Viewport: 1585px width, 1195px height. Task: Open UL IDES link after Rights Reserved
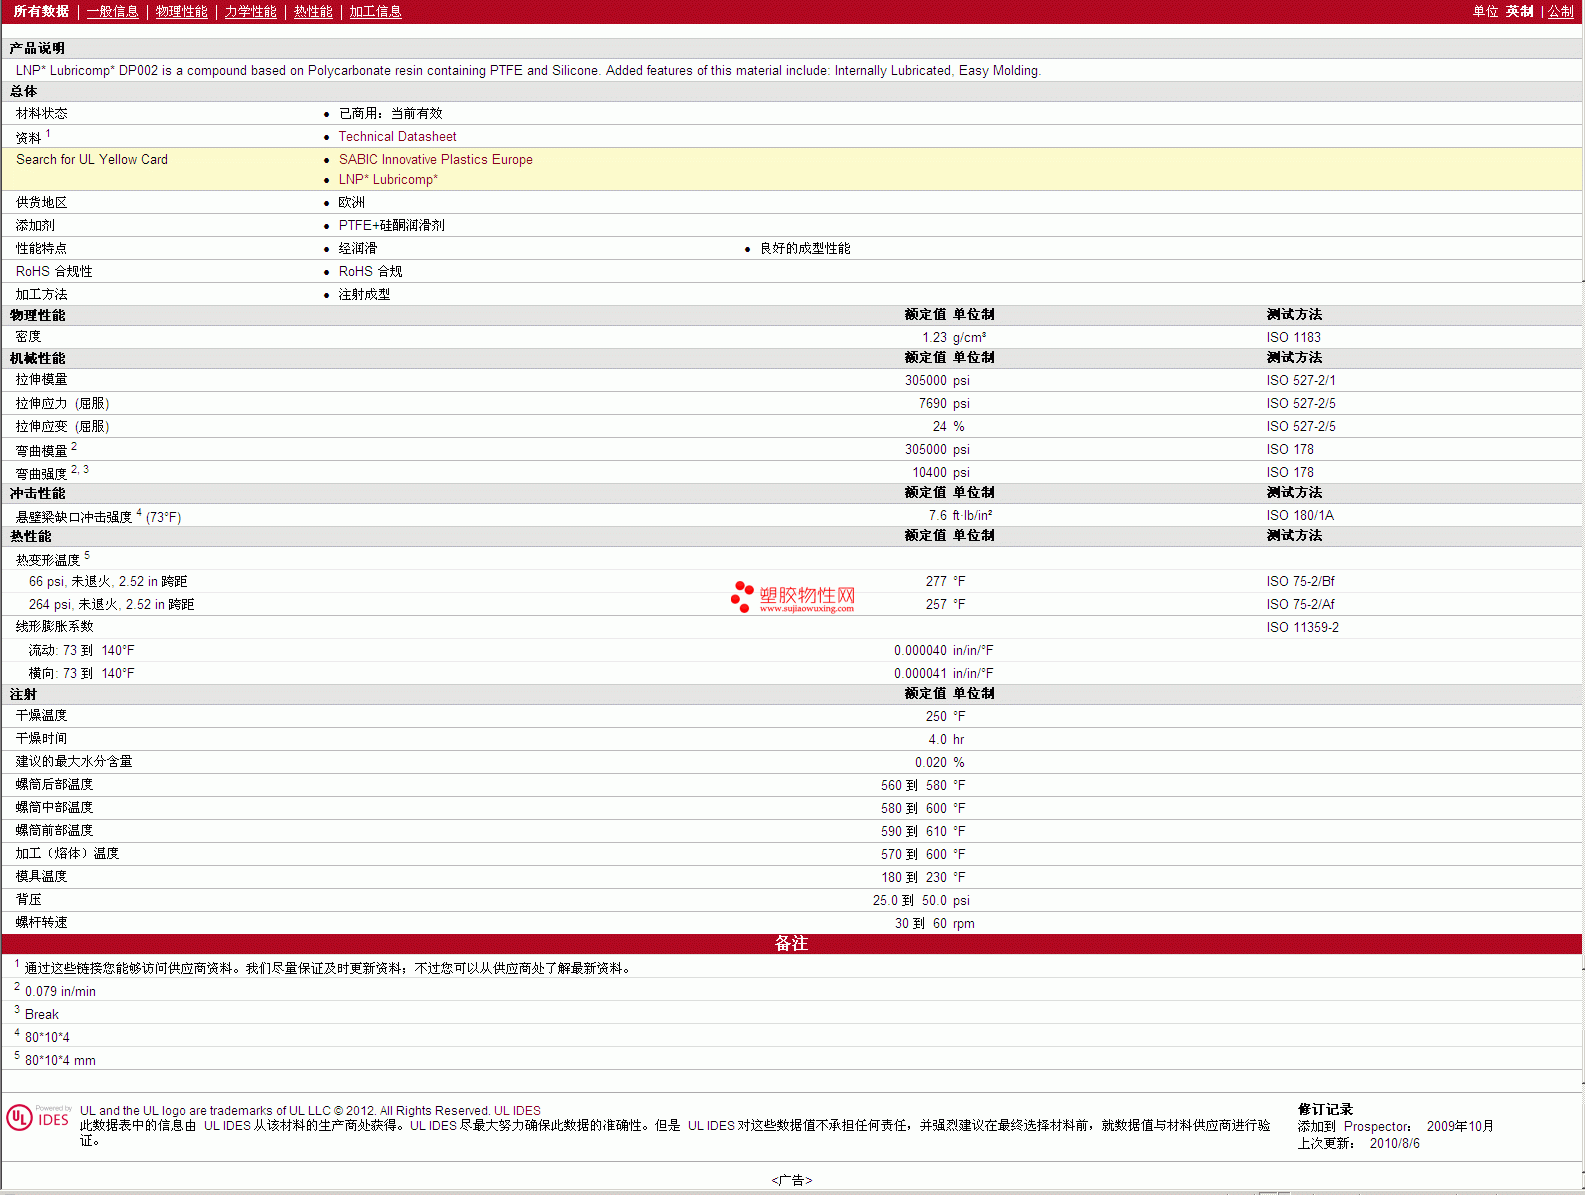pyautogui.click(x=517, y=1110)
